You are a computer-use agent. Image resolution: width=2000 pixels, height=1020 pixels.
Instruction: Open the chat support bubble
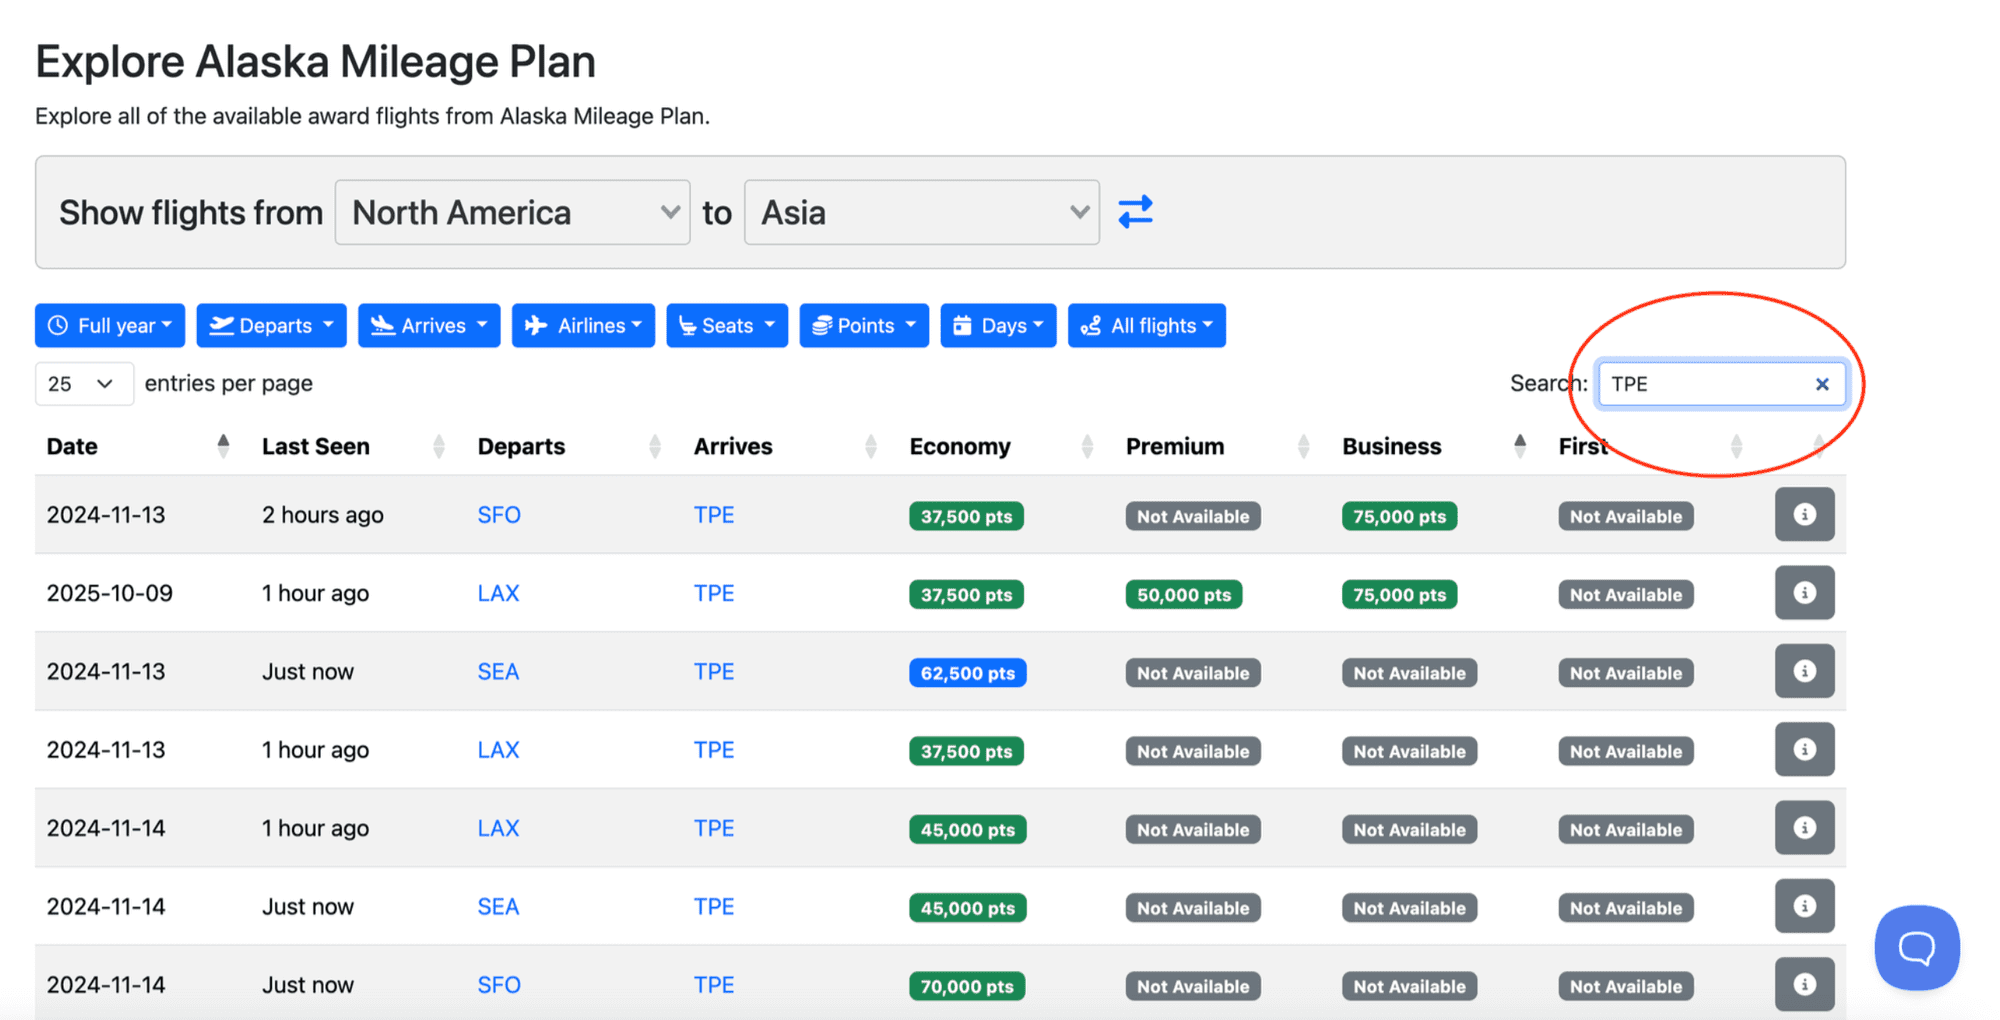tap(1917, 947)
